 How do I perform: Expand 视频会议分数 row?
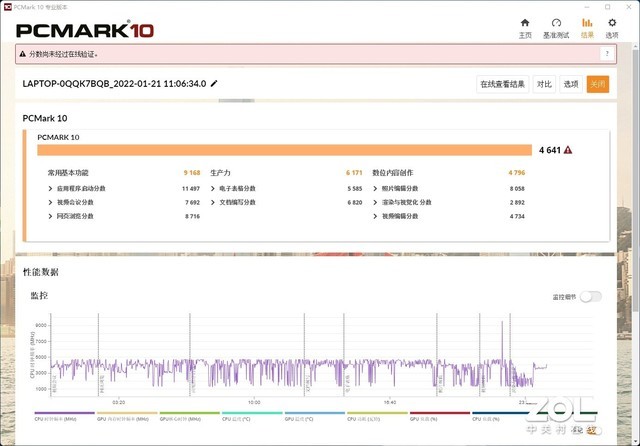tap(50, 202)
